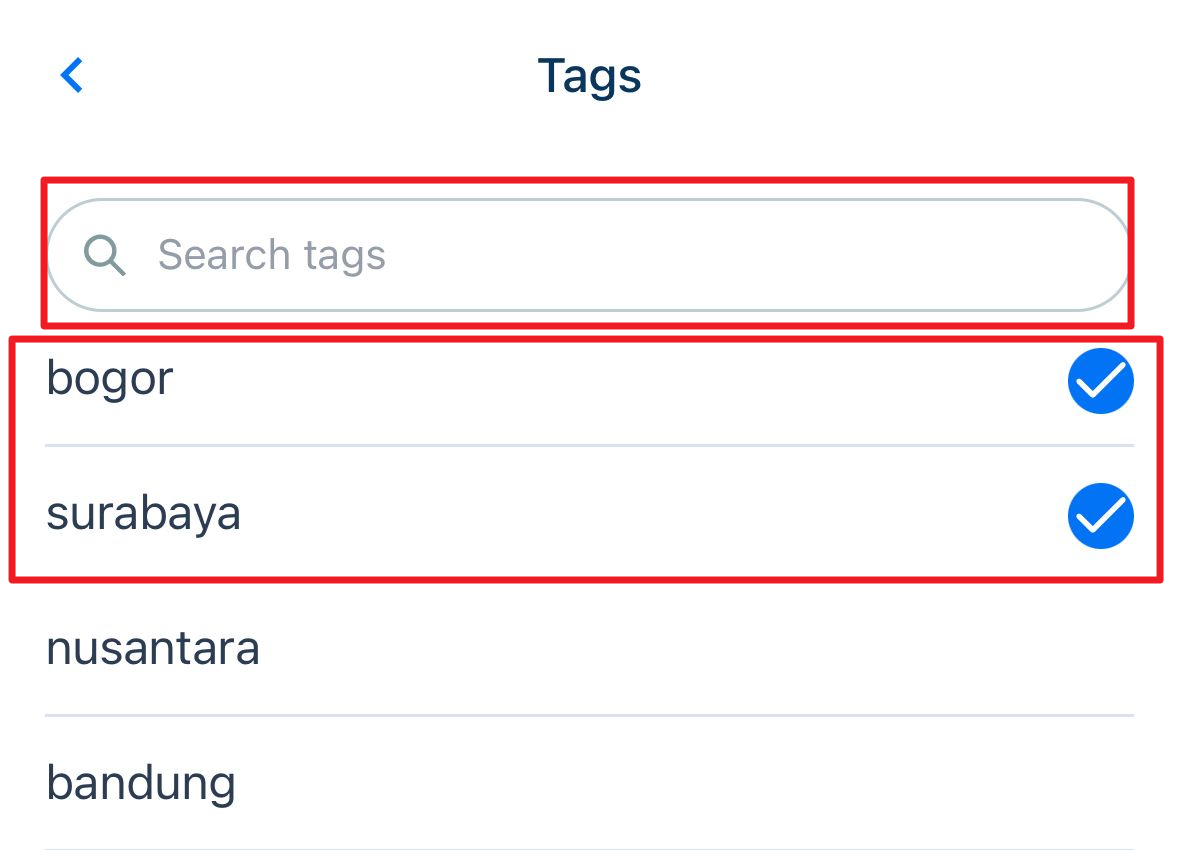Click the surabaya label text
Viewport: 1179px width, 850px height.
click(143, 515)
